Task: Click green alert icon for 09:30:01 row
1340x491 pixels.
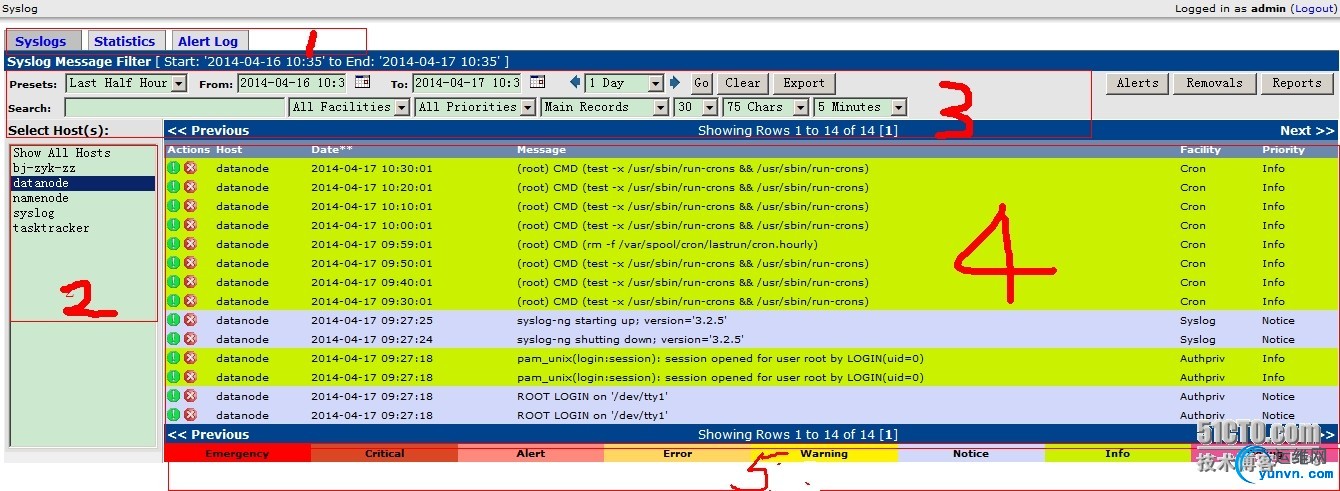Action: (173, 301)
